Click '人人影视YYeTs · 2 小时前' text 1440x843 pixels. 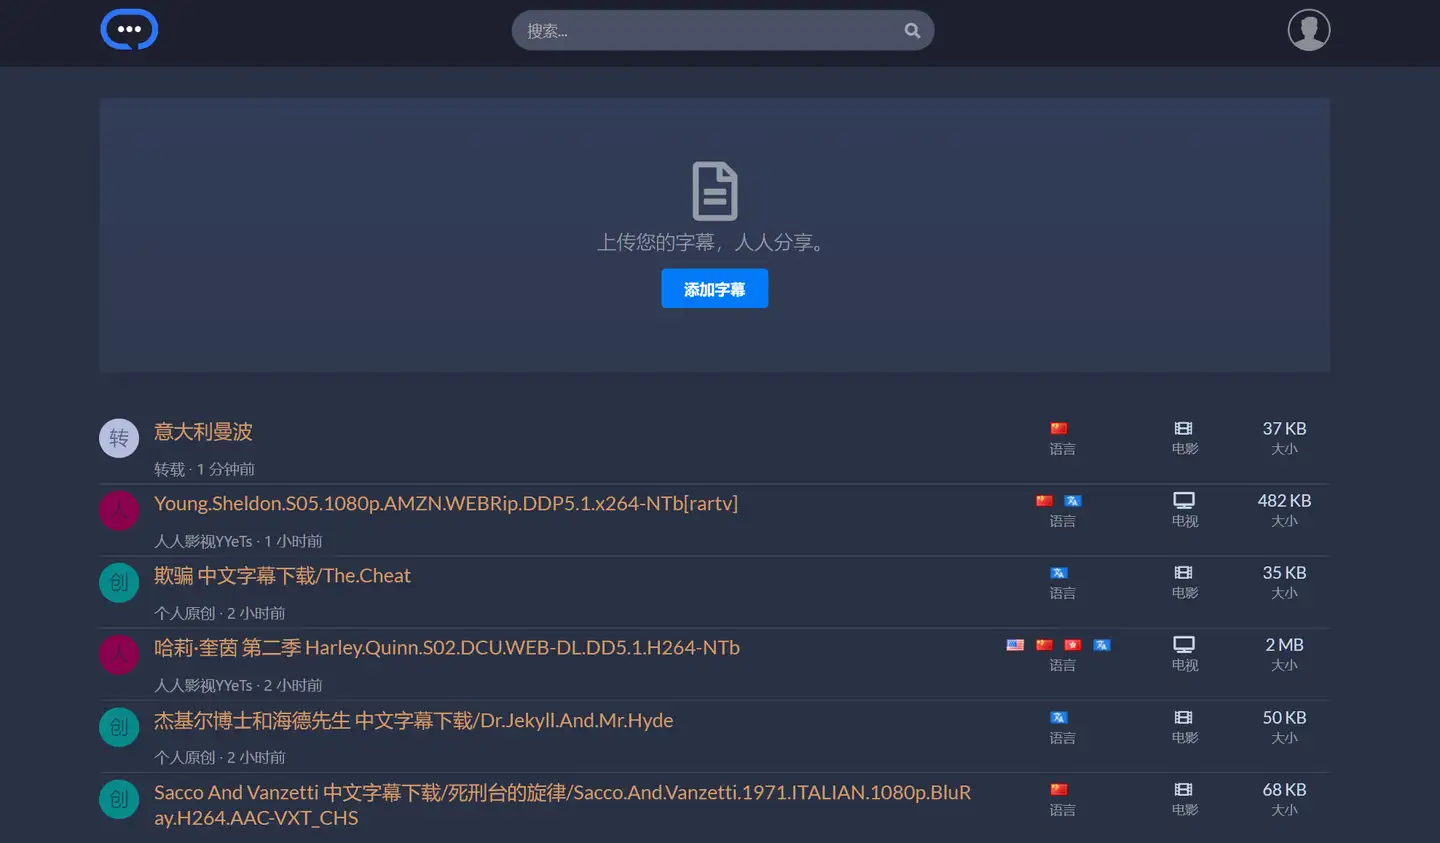coord(238,685)
